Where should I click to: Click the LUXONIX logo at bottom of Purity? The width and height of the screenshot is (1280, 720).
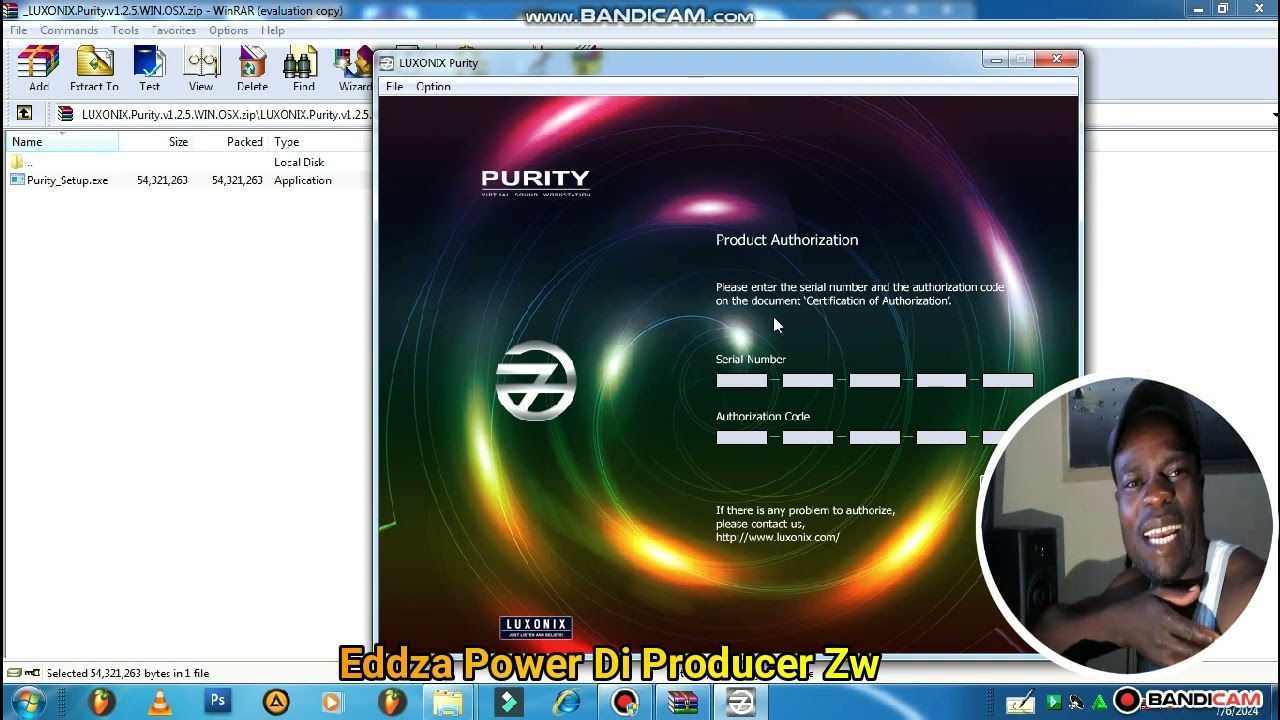coord(535,628)
